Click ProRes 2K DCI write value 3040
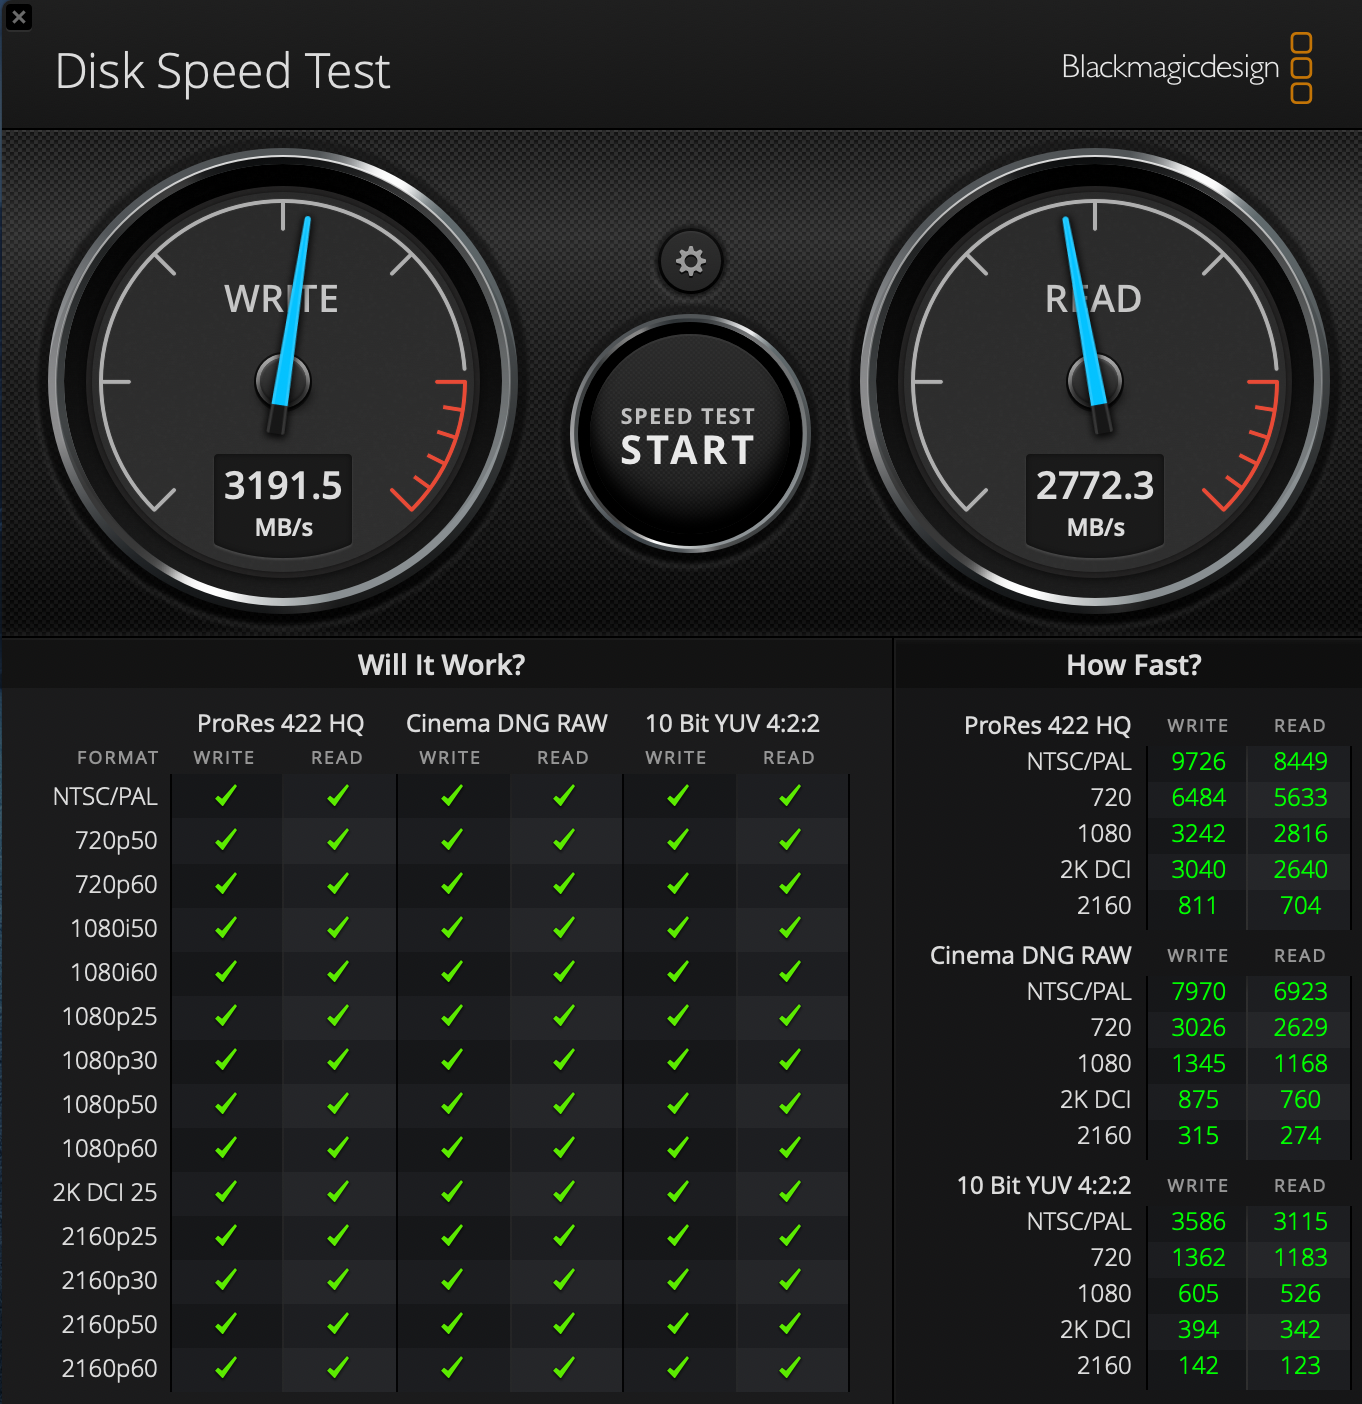 pyautogui.click(x=1198, y=870)
